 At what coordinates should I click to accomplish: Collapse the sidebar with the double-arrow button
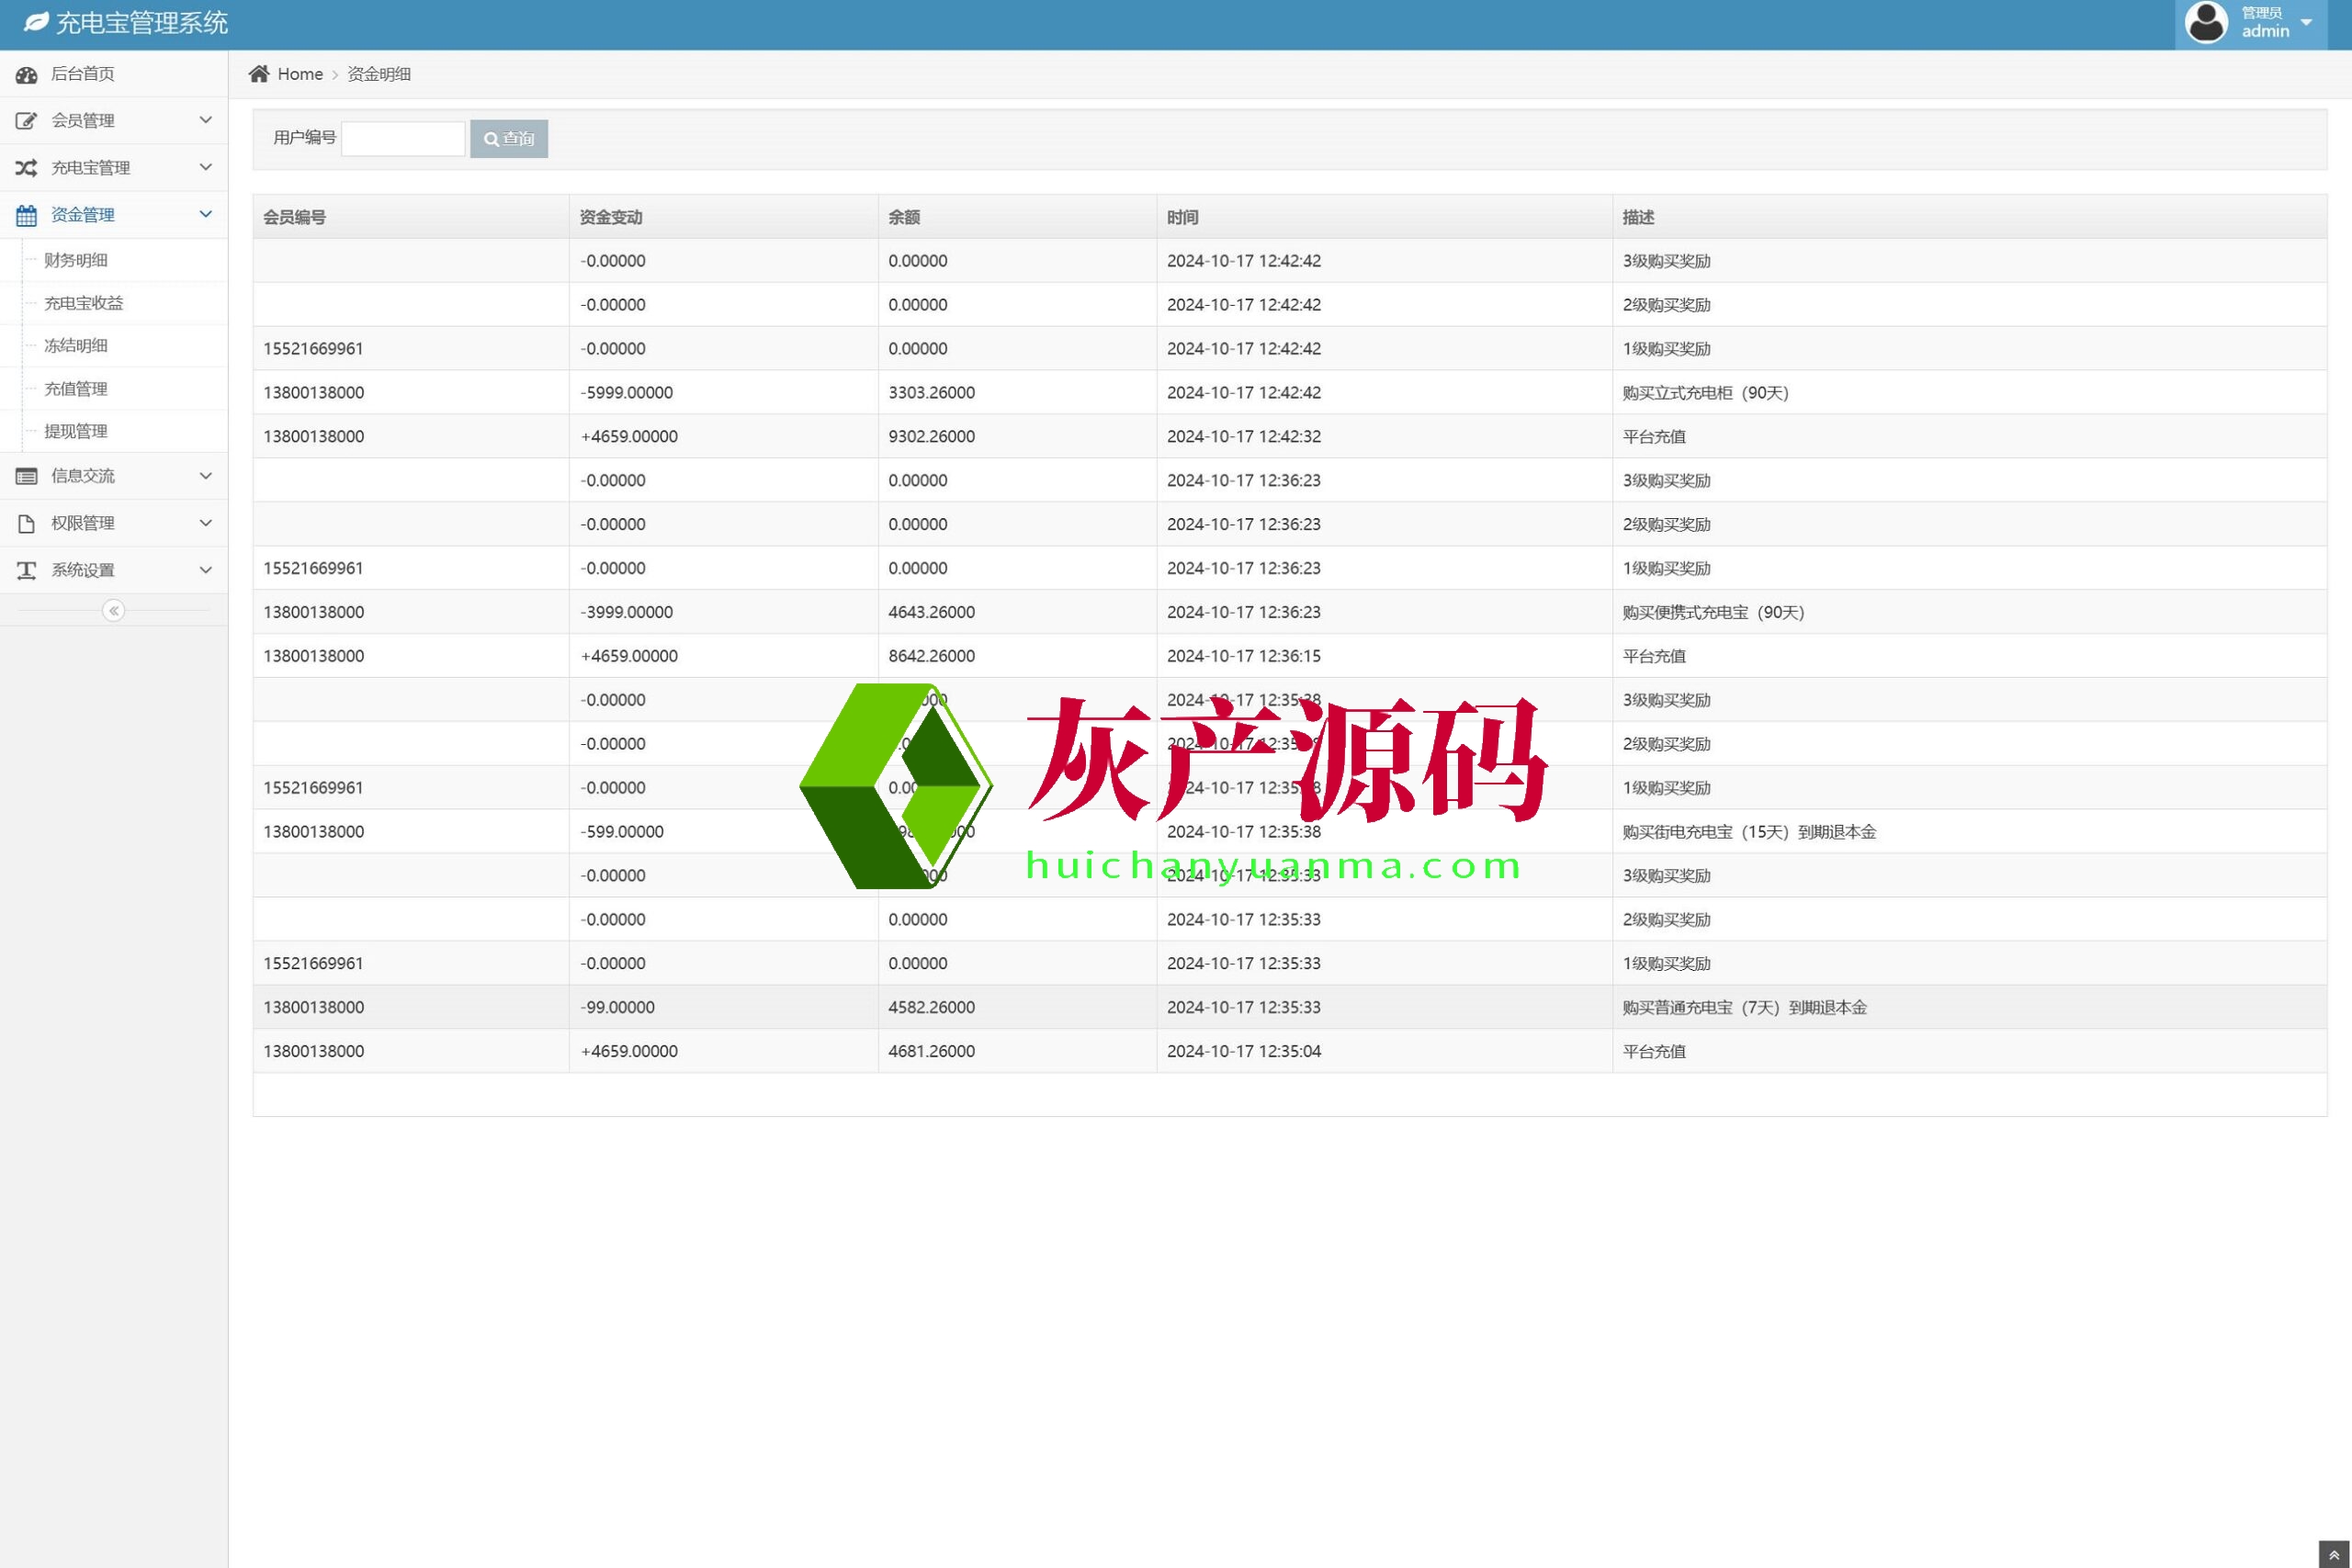point(113,611)
